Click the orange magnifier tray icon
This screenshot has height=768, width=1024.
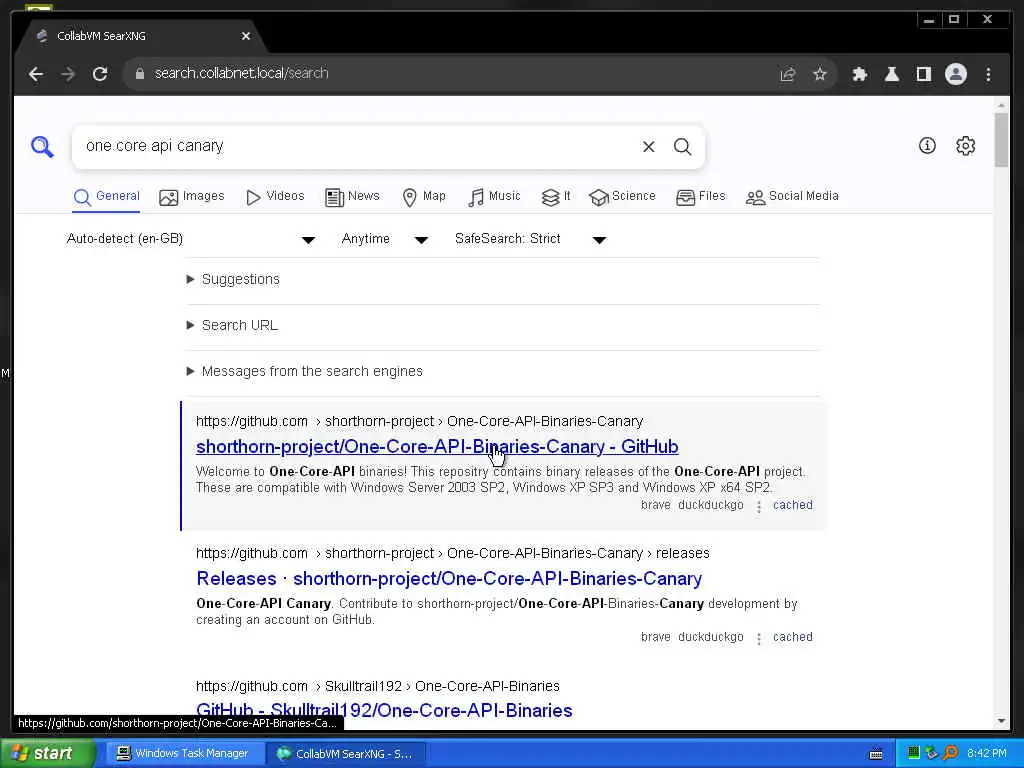point(950,753)
